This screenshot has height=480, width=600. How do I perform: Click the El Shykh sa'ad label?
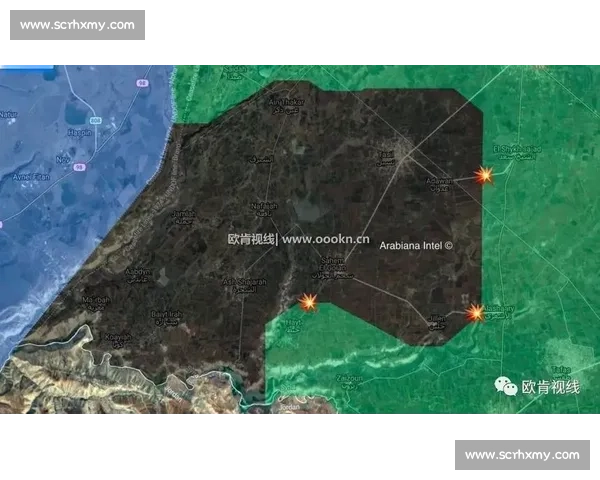[517, 153]
